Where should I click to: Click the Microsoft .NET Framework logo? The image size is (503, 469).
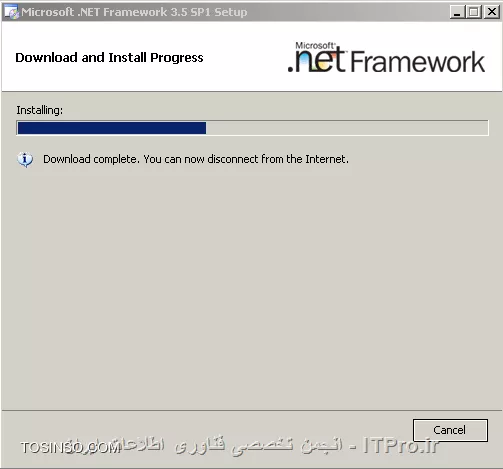tap(386, 57)
